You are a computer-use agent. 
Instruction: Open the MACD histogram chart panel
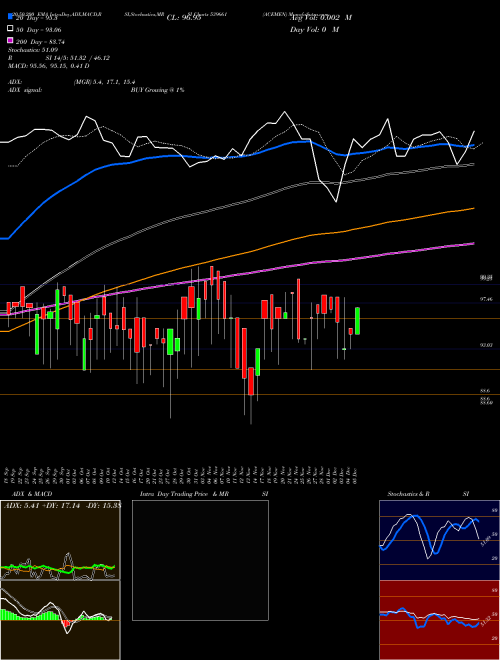point(60,620)
